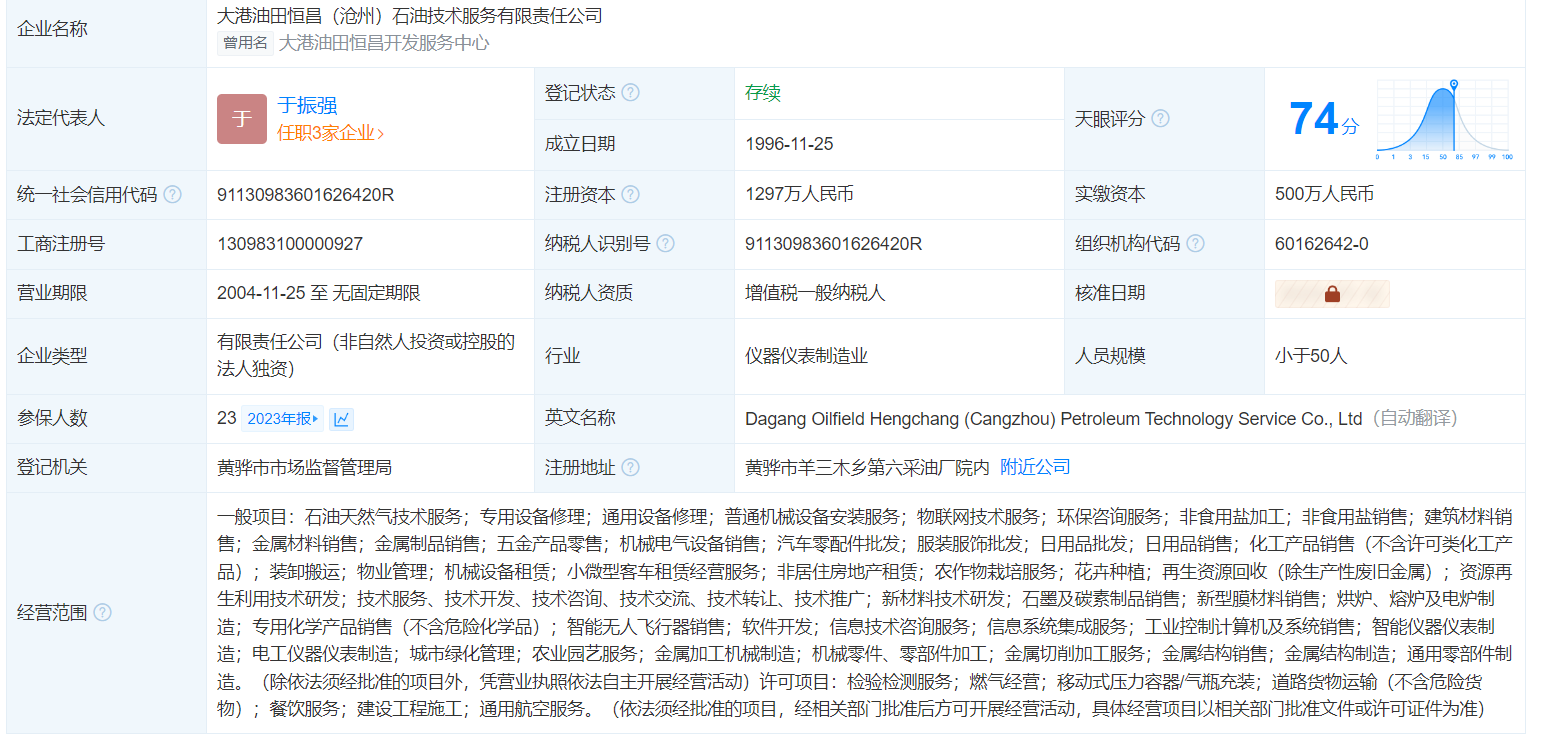Click insured count value 23
Viewport: 1542px width, 744px height.
[226, 419]
